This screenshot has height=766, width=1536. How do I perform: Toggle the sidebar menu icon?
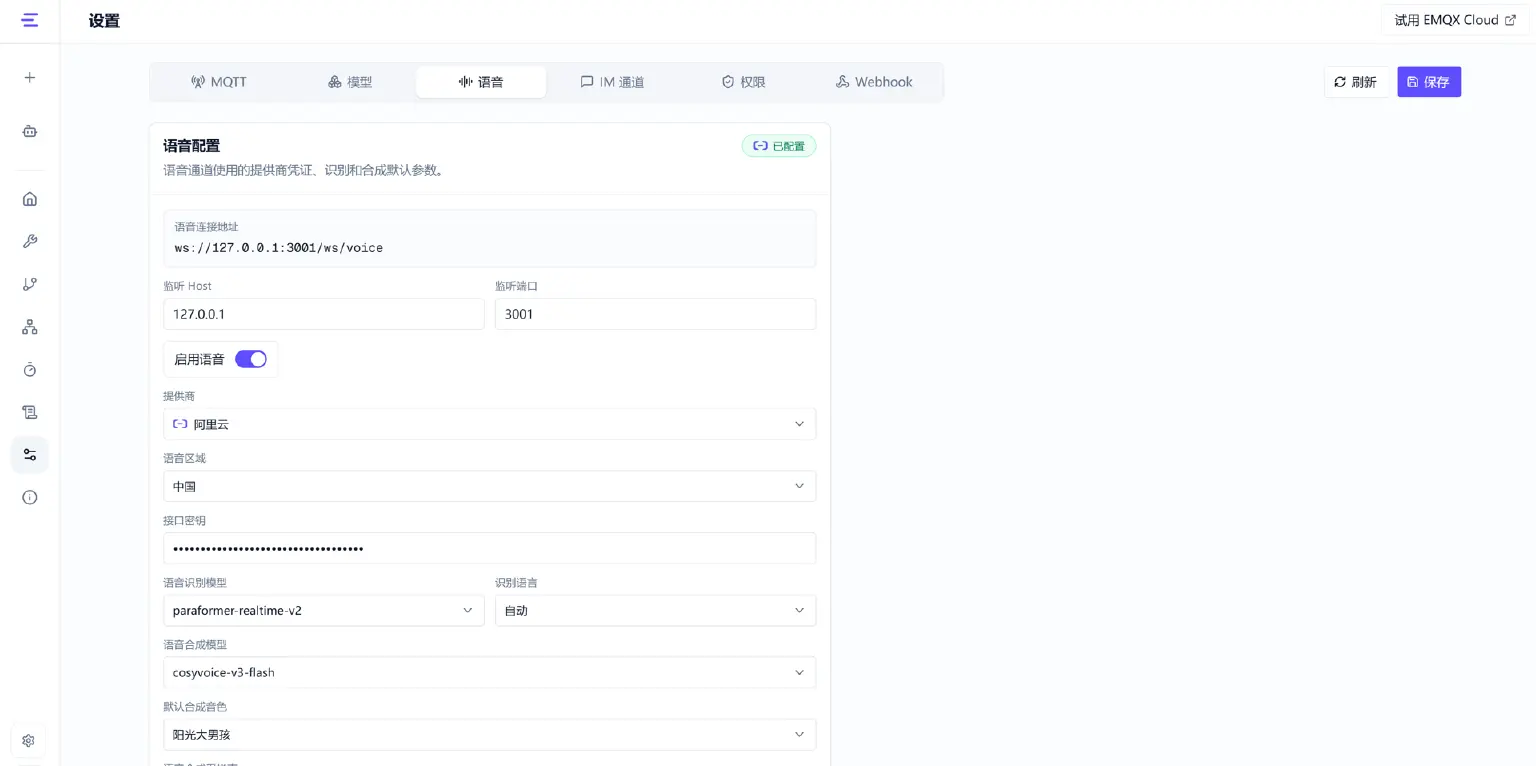click(x=30, y=20)
